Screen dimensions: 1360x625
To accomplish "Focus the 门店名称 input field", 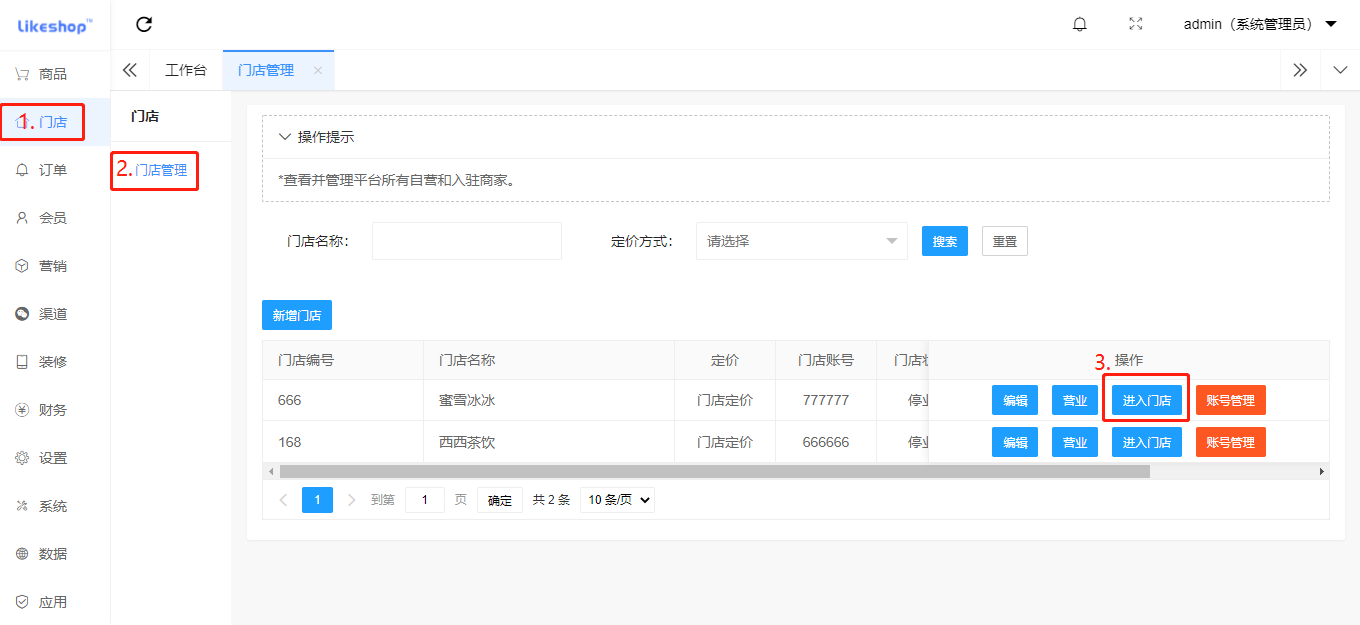I will pyautogui.click(x=467, y=241).
